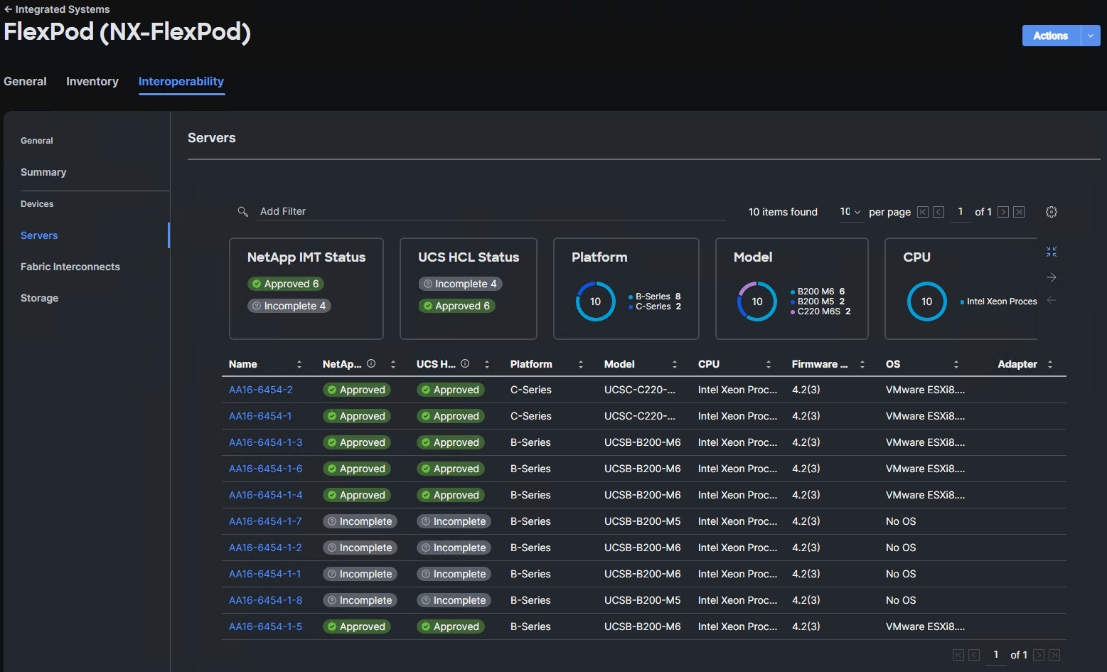This screenshot has width=1107, height=672.
Task: Go to the last page using top pagination
Action: tap(1019, 212)
